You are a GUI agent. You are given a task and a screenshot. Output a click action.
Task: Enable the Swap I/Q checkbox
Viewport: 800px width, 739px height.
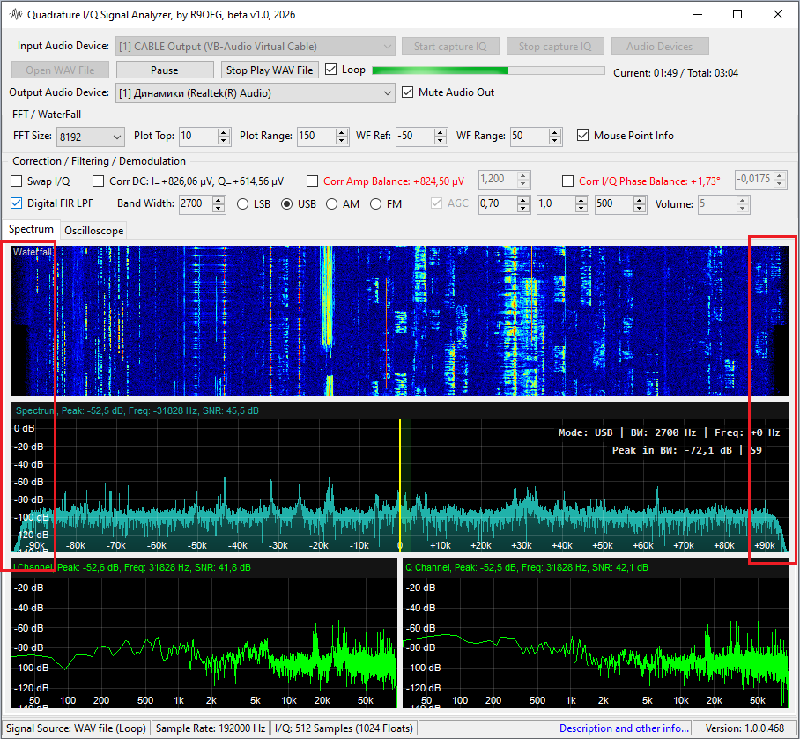[x=17, y=182]
